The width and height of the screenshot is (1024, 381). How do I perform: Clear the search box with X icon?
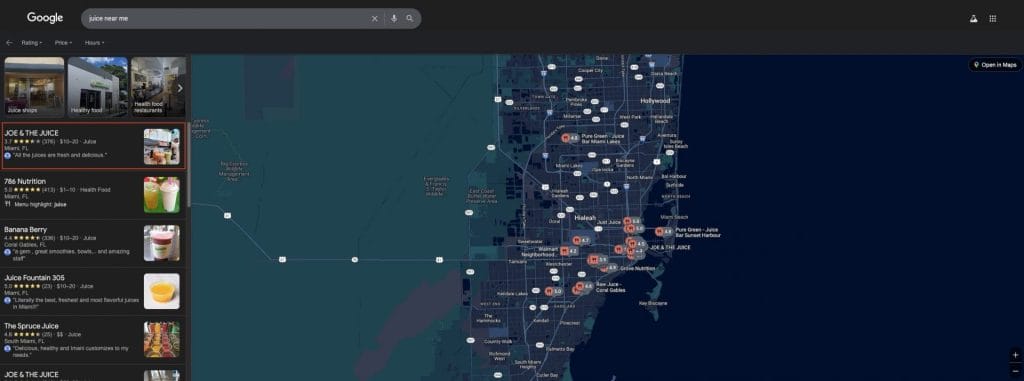(x=374, y=18)
